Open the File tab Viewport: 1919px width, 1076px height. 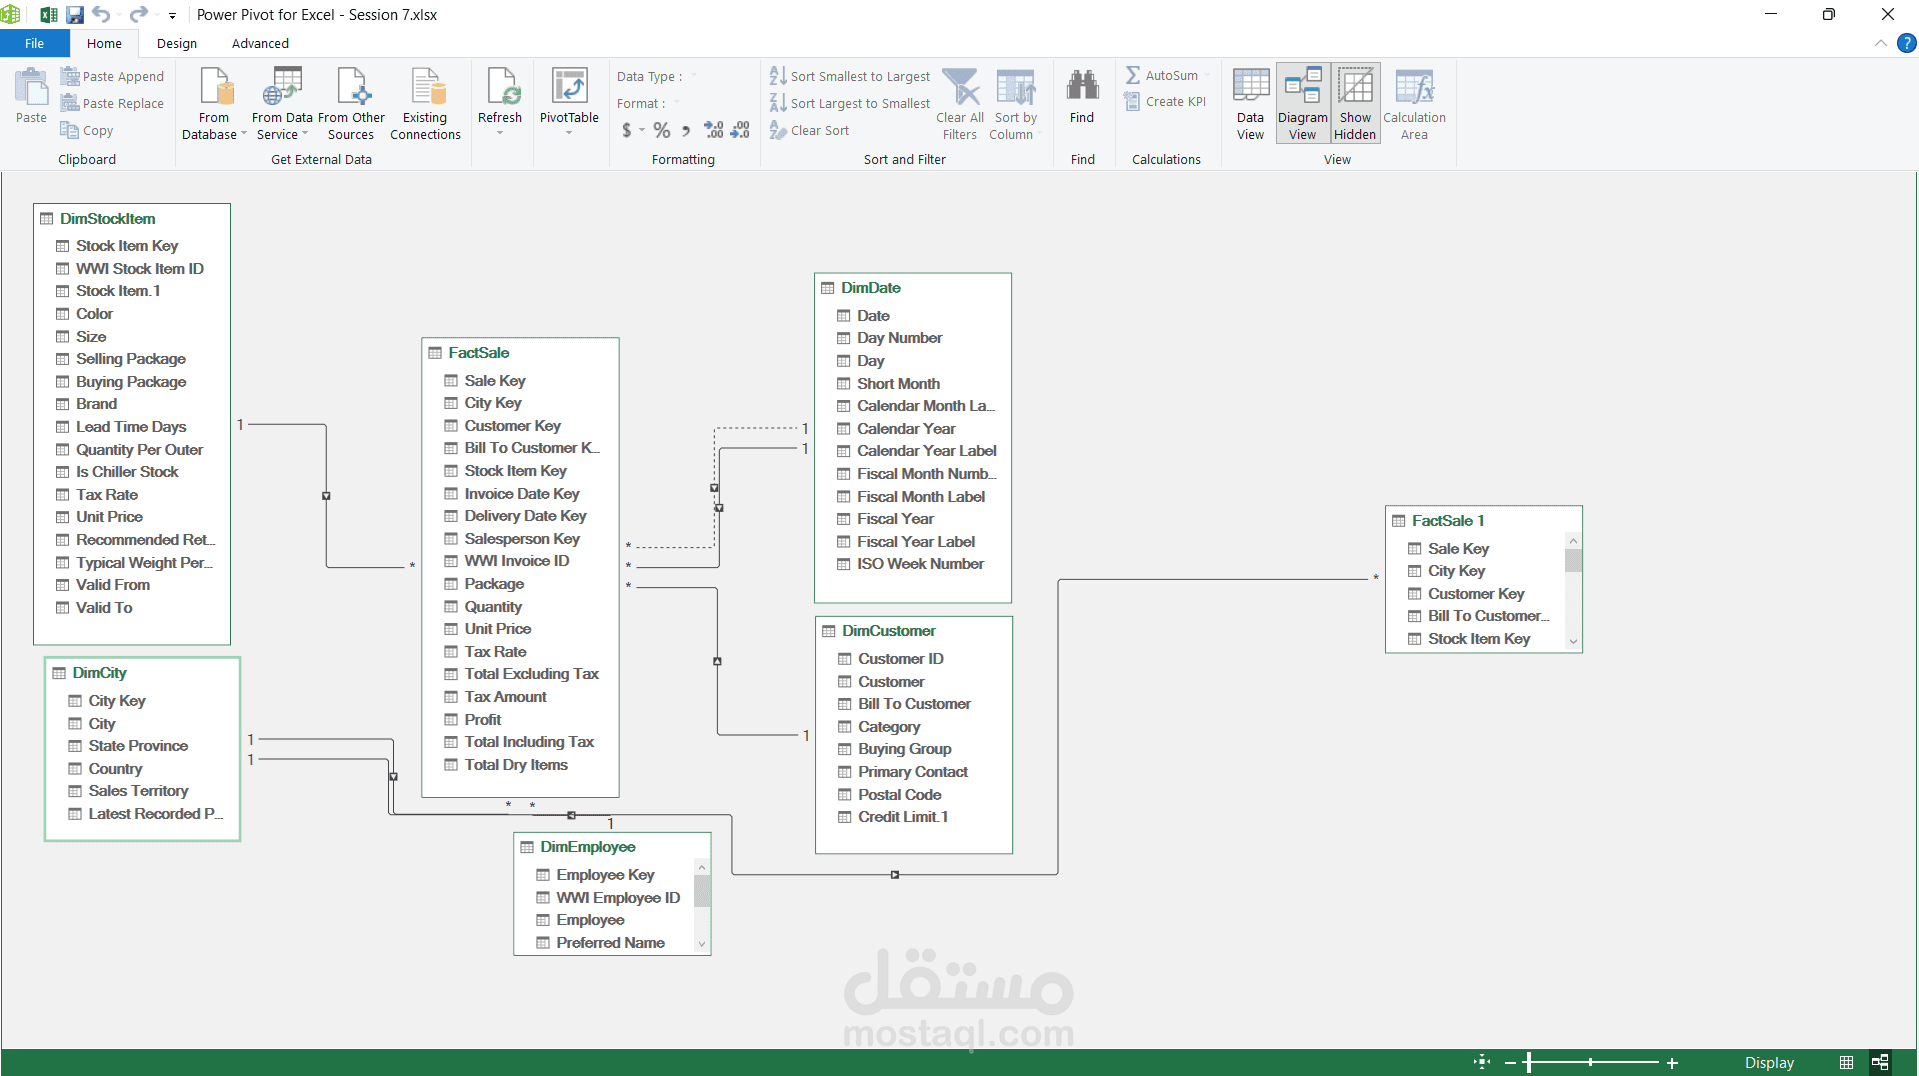pyautogui.click(x=34, y=43)
